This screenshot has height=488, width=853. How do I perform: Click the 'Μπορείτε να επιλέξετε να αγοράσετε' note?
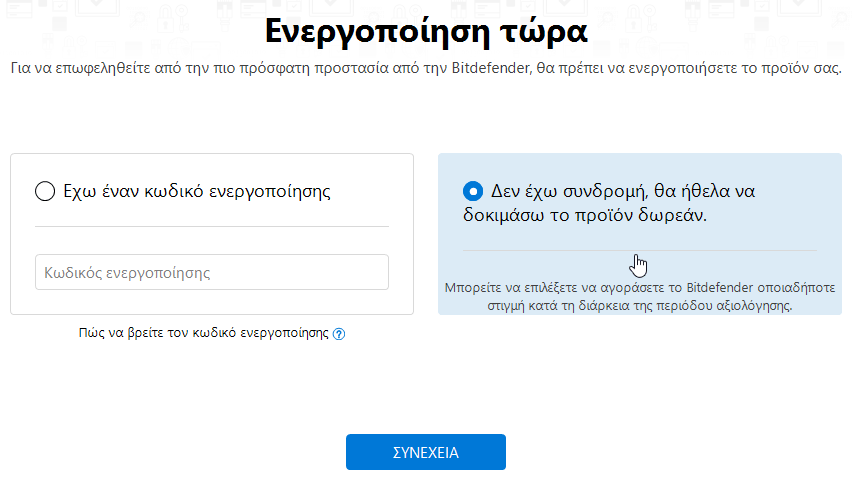[640, 296]
